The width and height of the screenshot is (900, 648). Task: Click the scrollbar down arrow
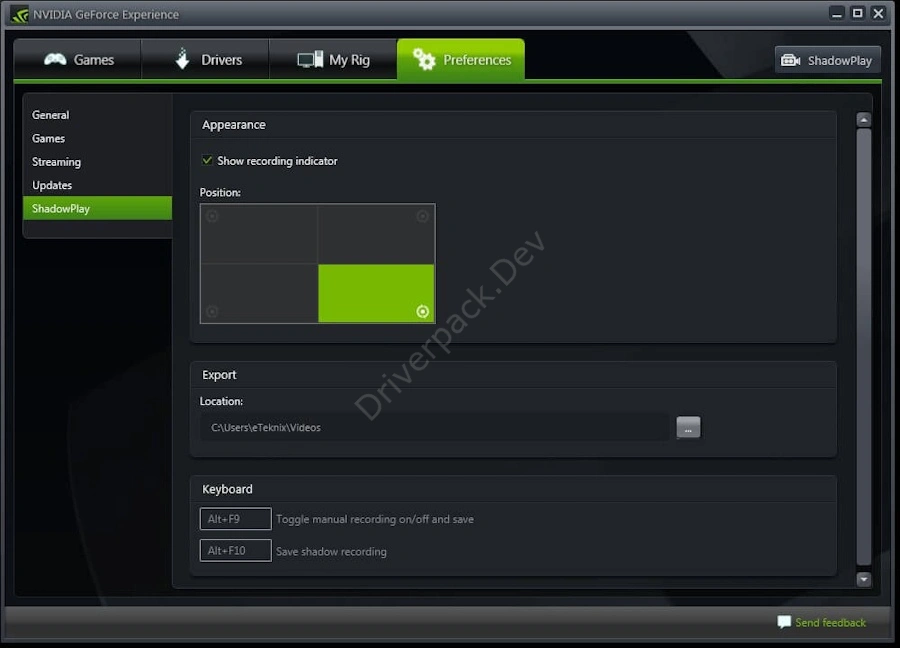[864, 580]
